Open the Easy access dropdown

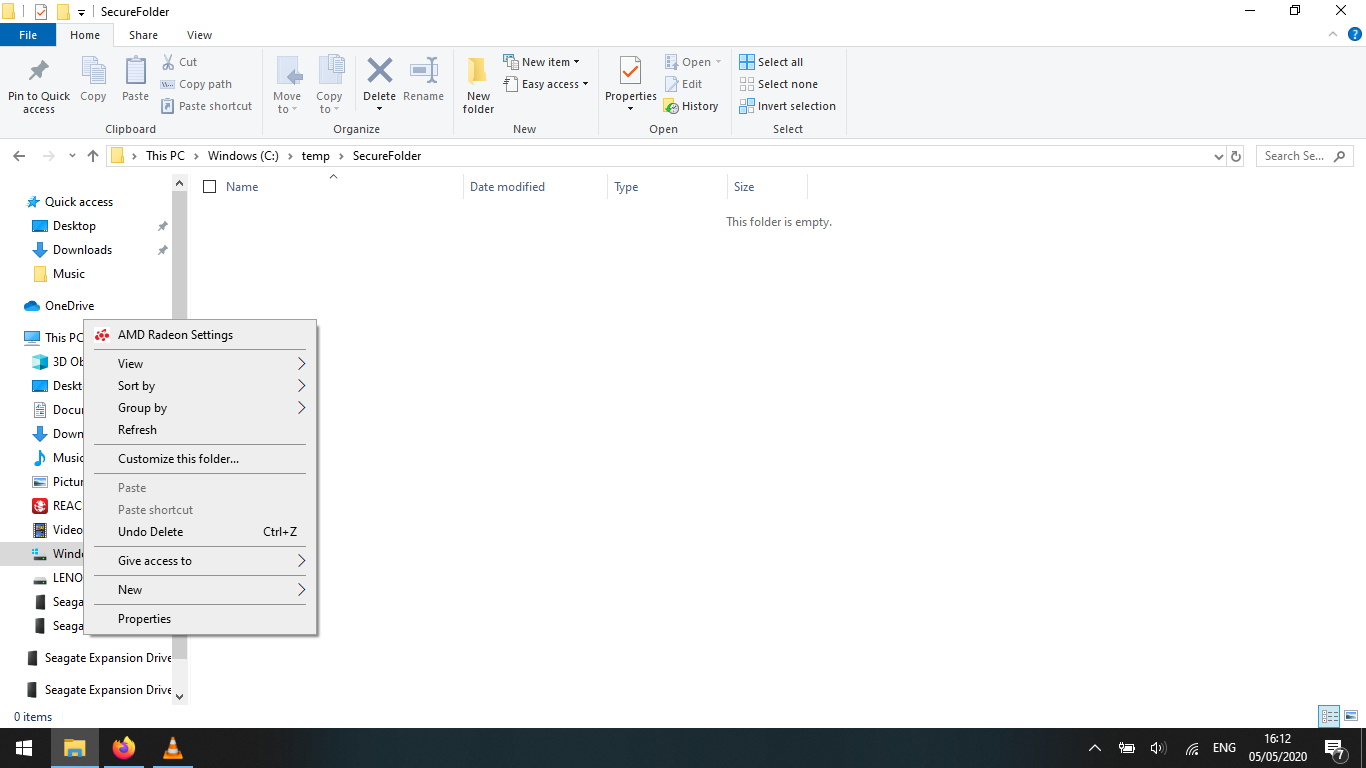click(x=546, y=84)
